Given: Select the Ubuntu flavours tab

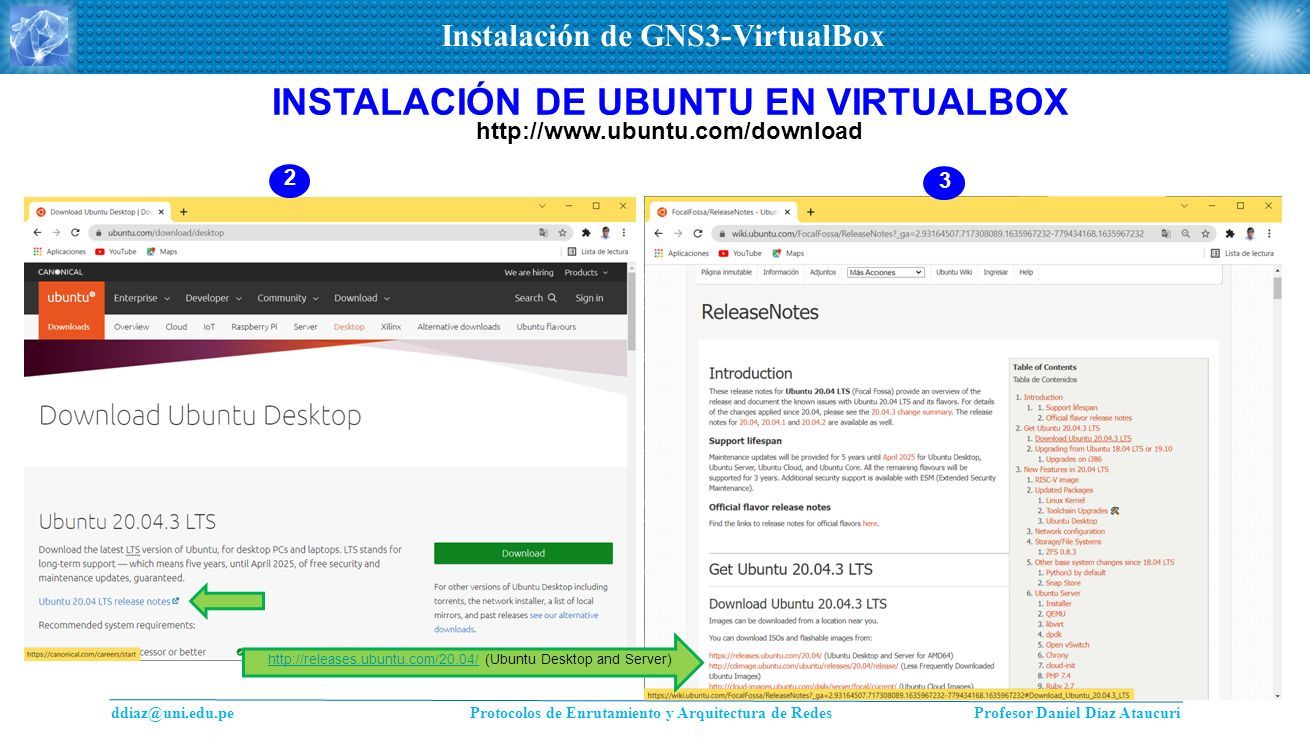Looking at the screenshot, I should click(x=546, y=327).
